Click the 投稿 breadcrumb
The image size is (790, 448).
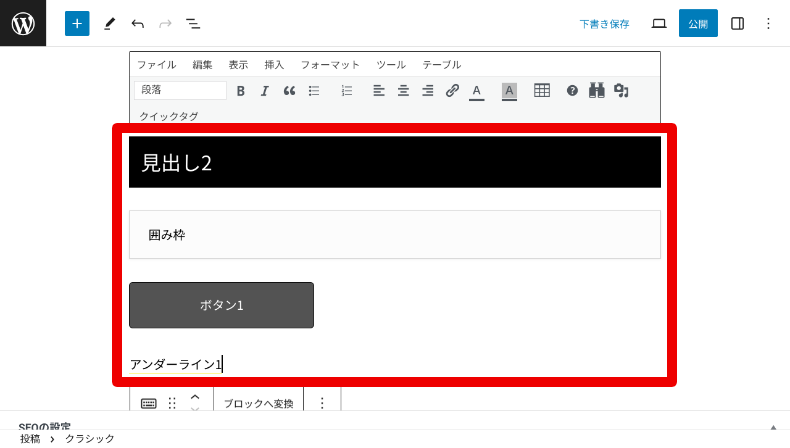point(30,439)
